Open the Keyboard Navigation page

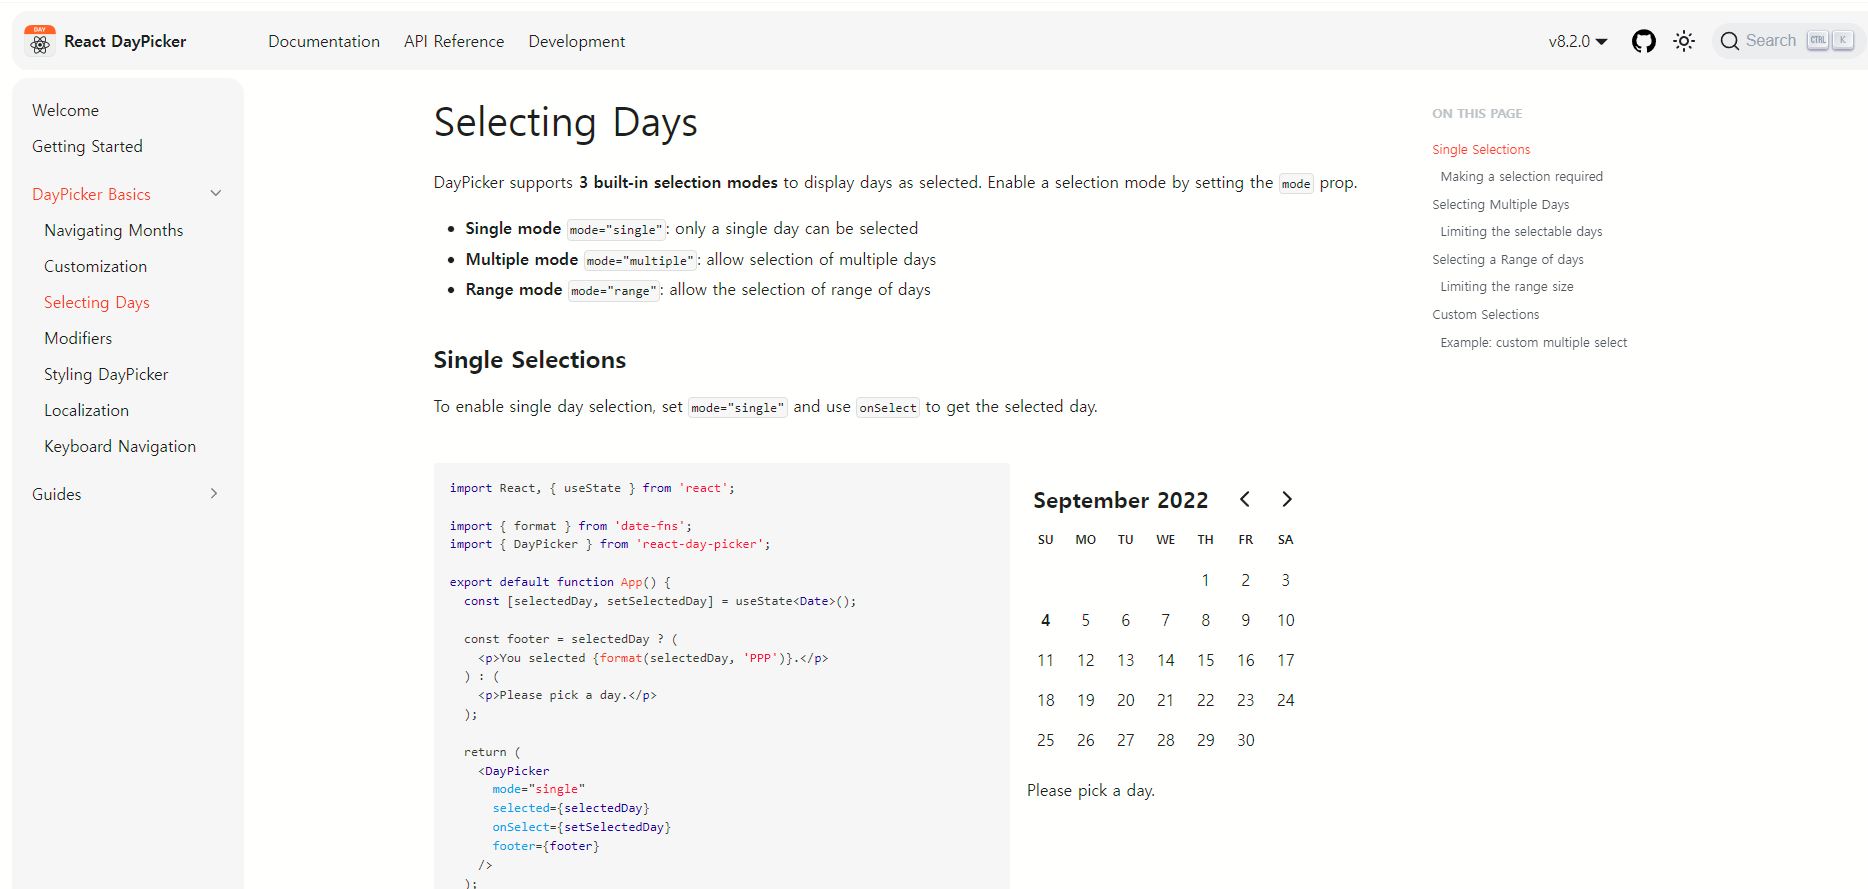pyautogui.click(x=119, y=446)
